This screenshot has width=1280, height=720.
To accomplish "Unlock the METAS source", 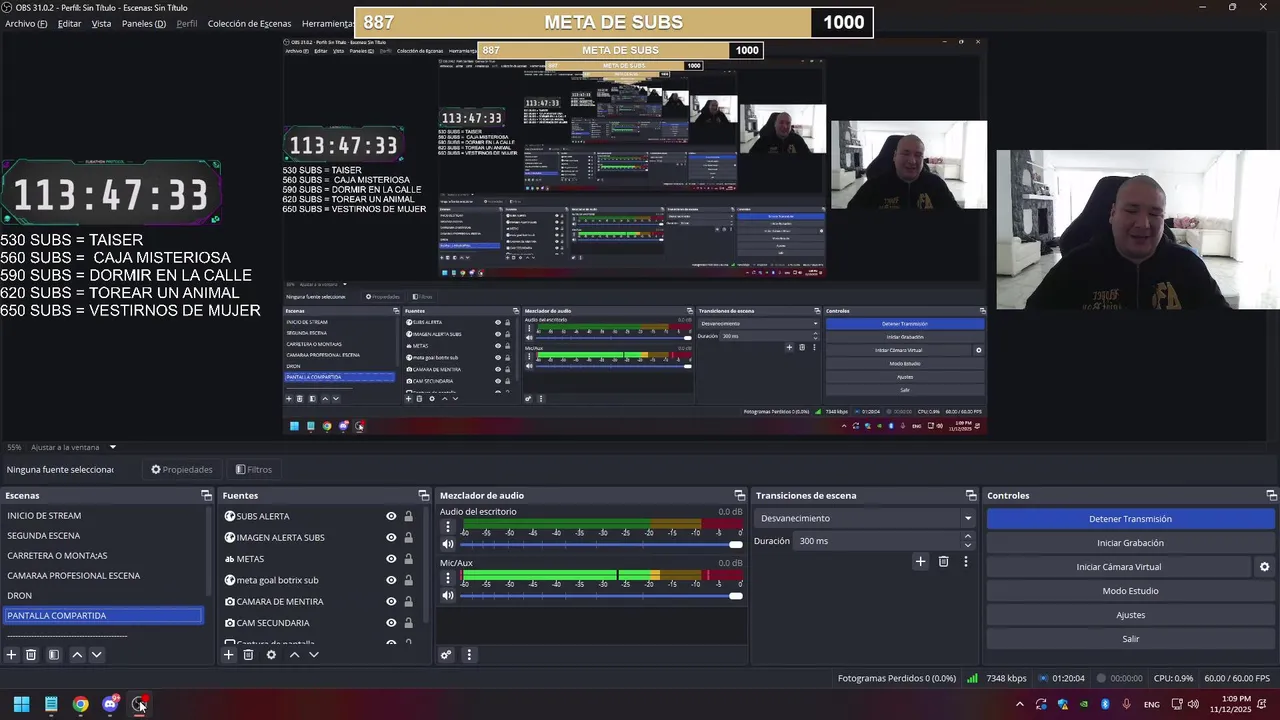I will tap(408, 559).
